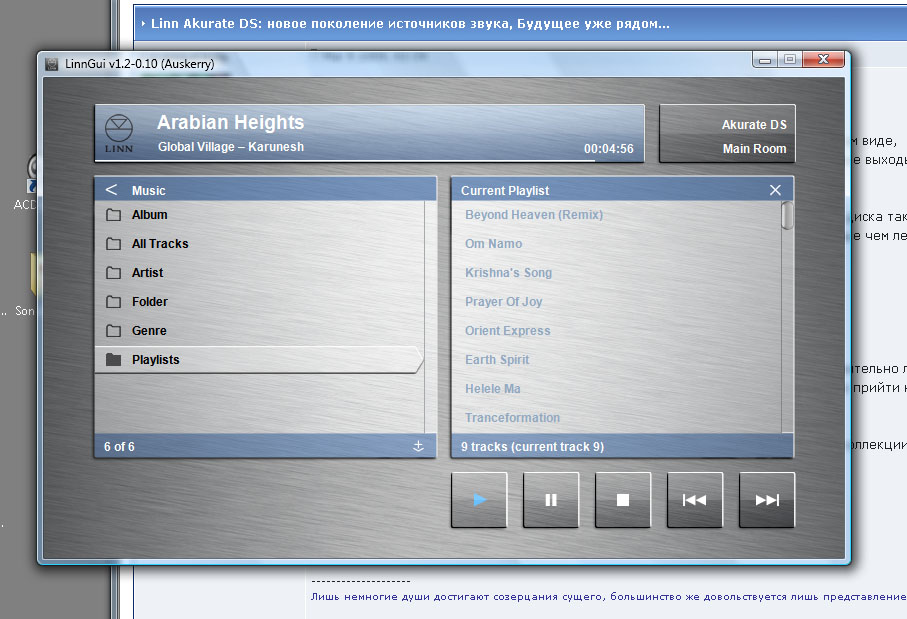The width and height of the screenshot is (907, 619).
Task: Click the filled Playlists folder icon
Action: 113,359
